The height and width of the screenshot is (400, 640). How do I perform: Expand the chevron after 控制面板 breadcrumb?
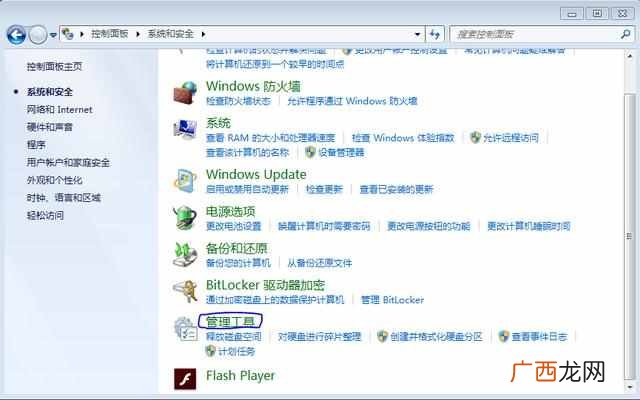pos(138,34)
